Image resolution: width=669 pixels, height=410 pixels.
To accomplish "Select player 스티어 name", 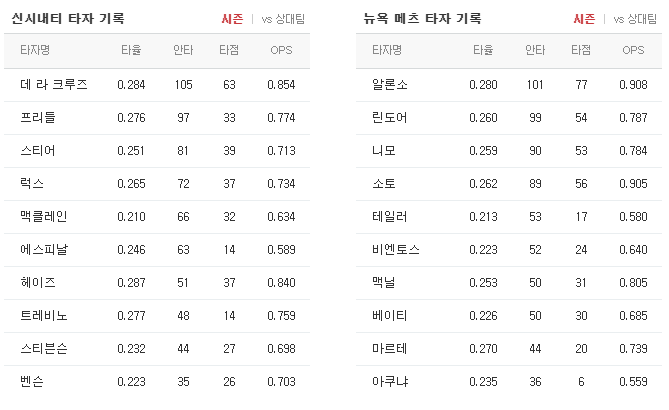I will [38, 151].
